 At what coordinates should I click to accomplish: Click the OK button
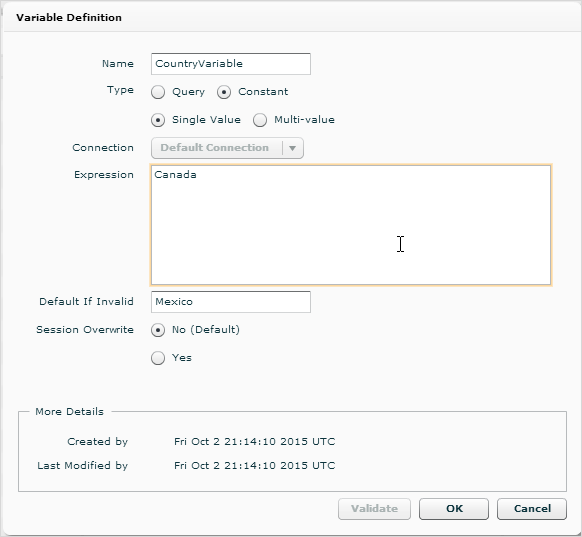pos(454,509)
